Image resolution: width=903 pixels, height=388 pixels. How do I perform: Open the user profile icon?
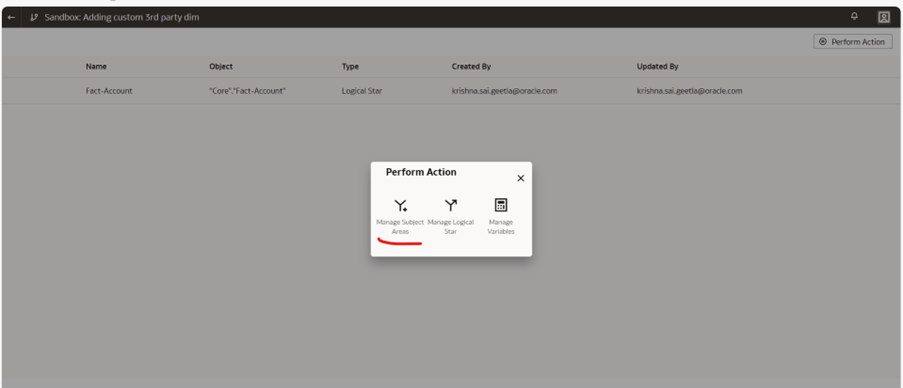point(883,17)
